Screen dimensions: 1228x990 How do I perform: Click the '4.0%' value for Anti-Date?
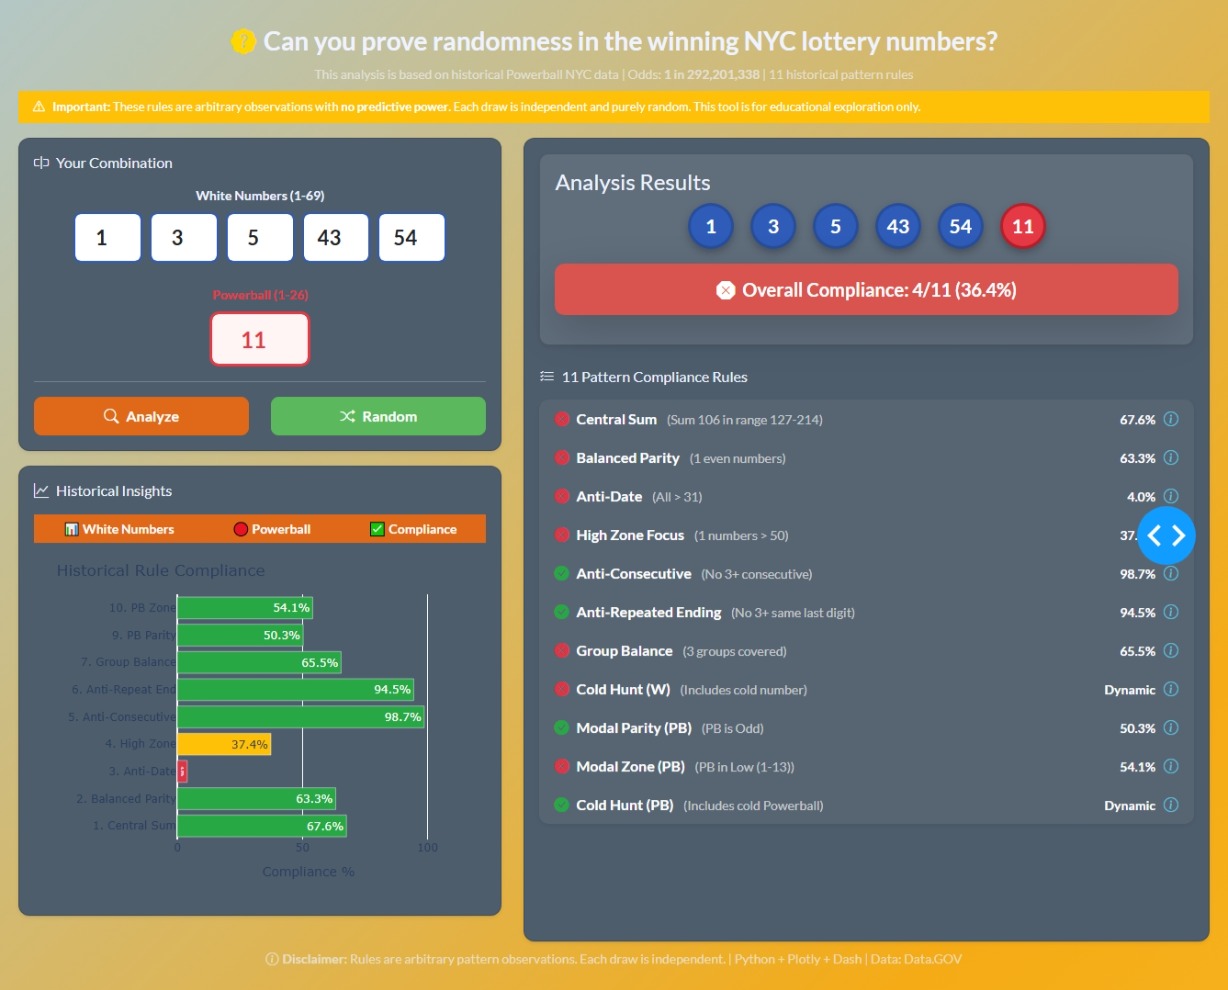coord(1141,496)
